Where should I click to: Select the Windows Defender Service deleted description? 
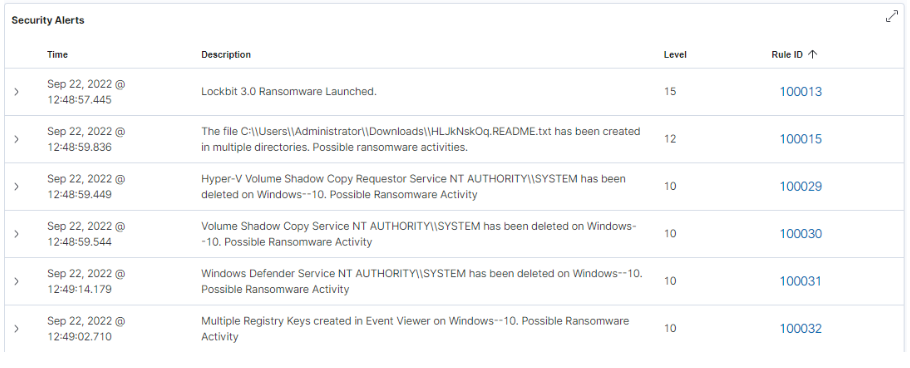[x=422, y=281]
